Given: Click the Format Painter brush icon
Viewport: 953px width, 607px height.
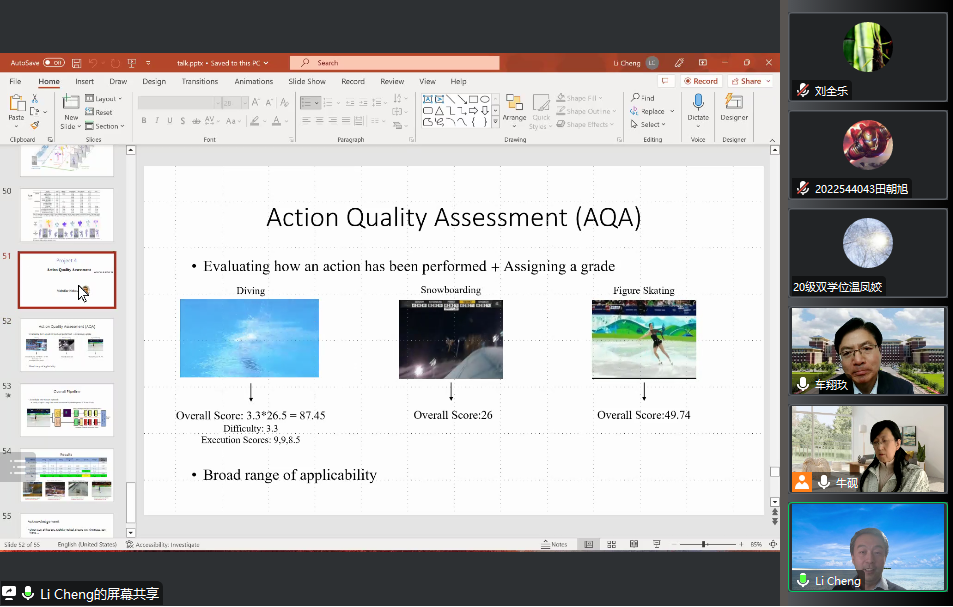Looking at the screenshot, I should point(35,126).
